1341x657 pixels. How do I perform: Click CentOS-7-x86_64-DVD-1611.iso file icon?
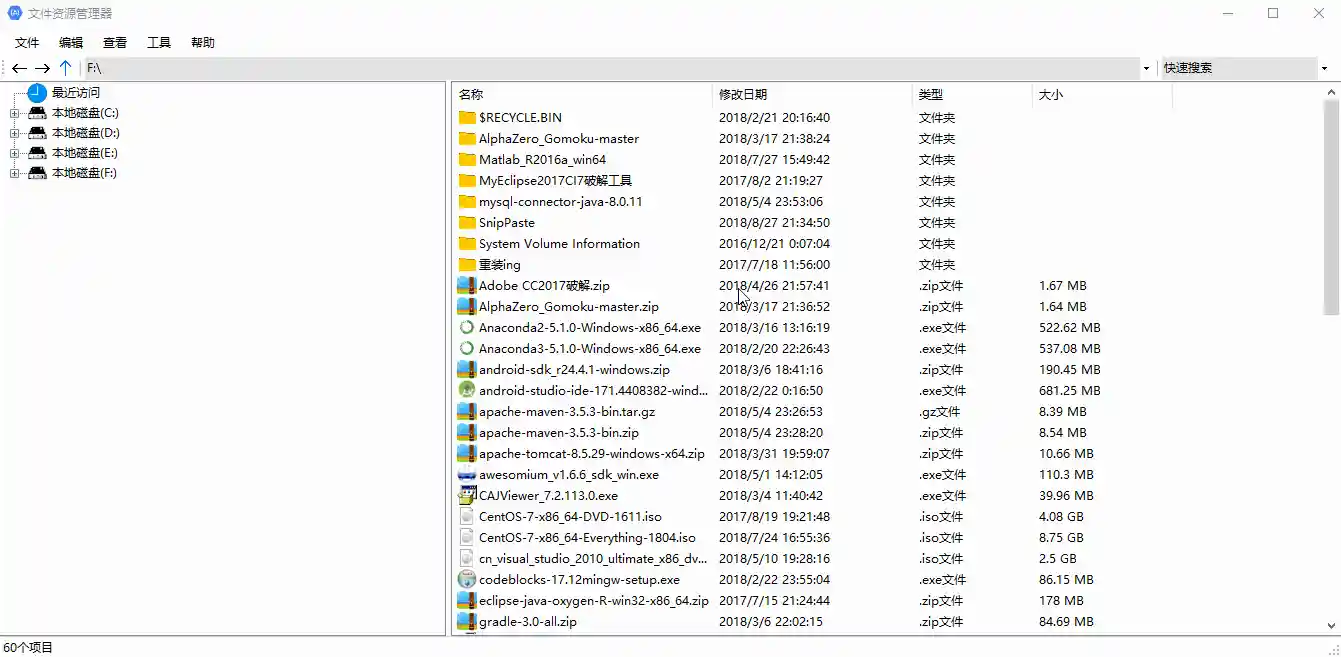[x=467, y=517]
